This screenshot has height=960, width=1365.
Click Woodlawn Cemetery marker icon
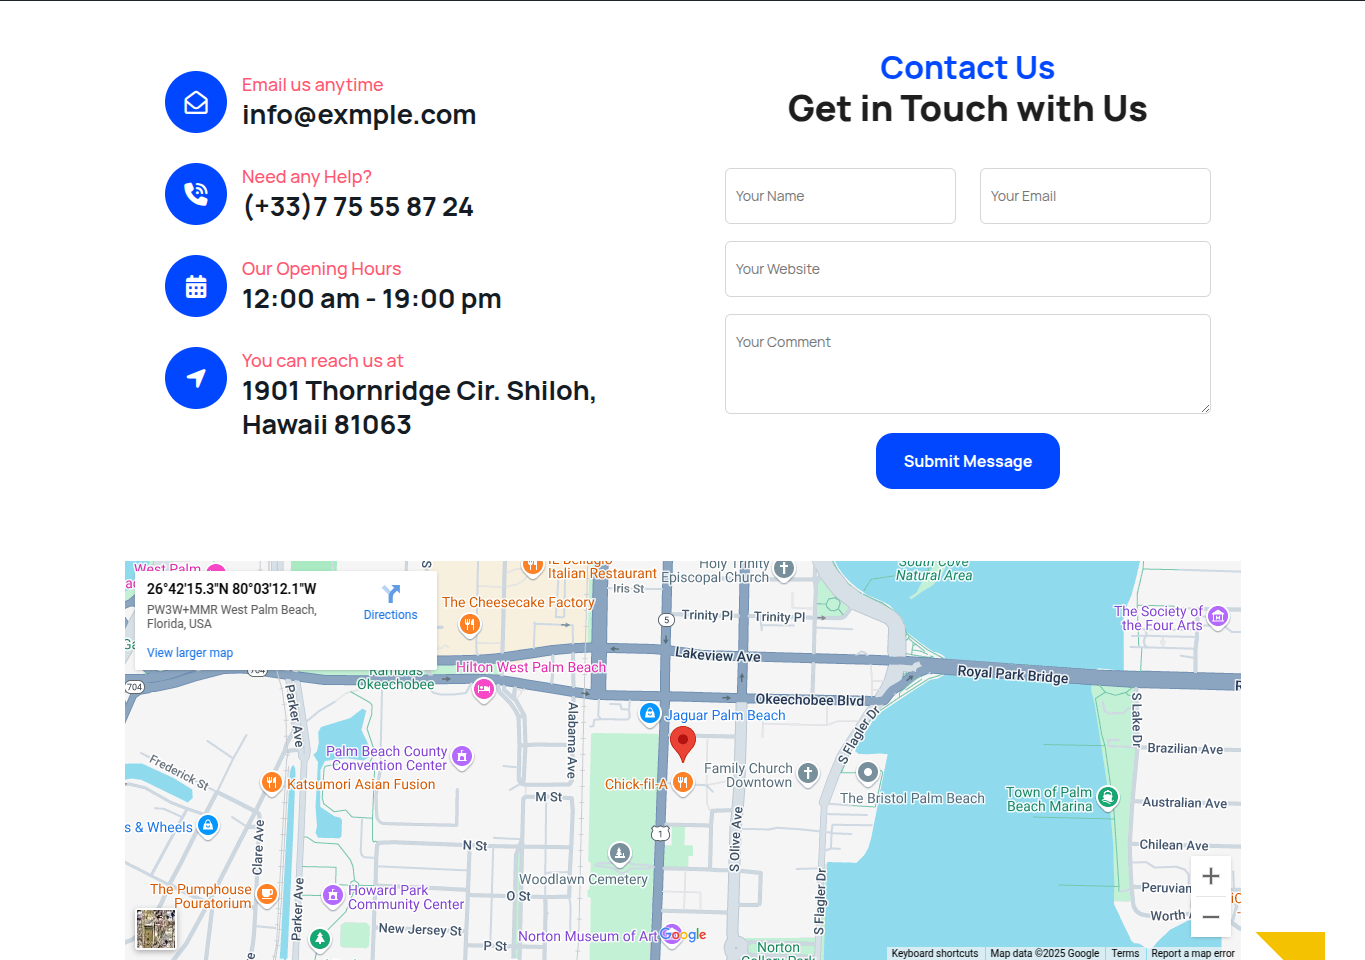click(620, 854)
